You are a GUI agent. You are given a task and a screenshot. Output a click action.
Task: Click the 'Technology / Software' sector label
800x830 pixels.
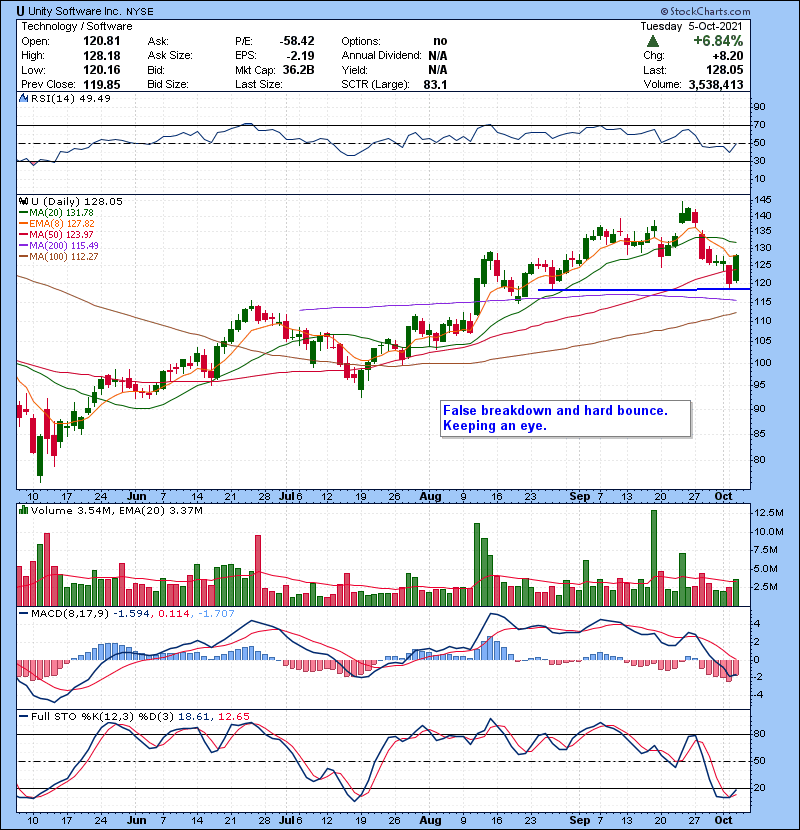pos(77,26)
